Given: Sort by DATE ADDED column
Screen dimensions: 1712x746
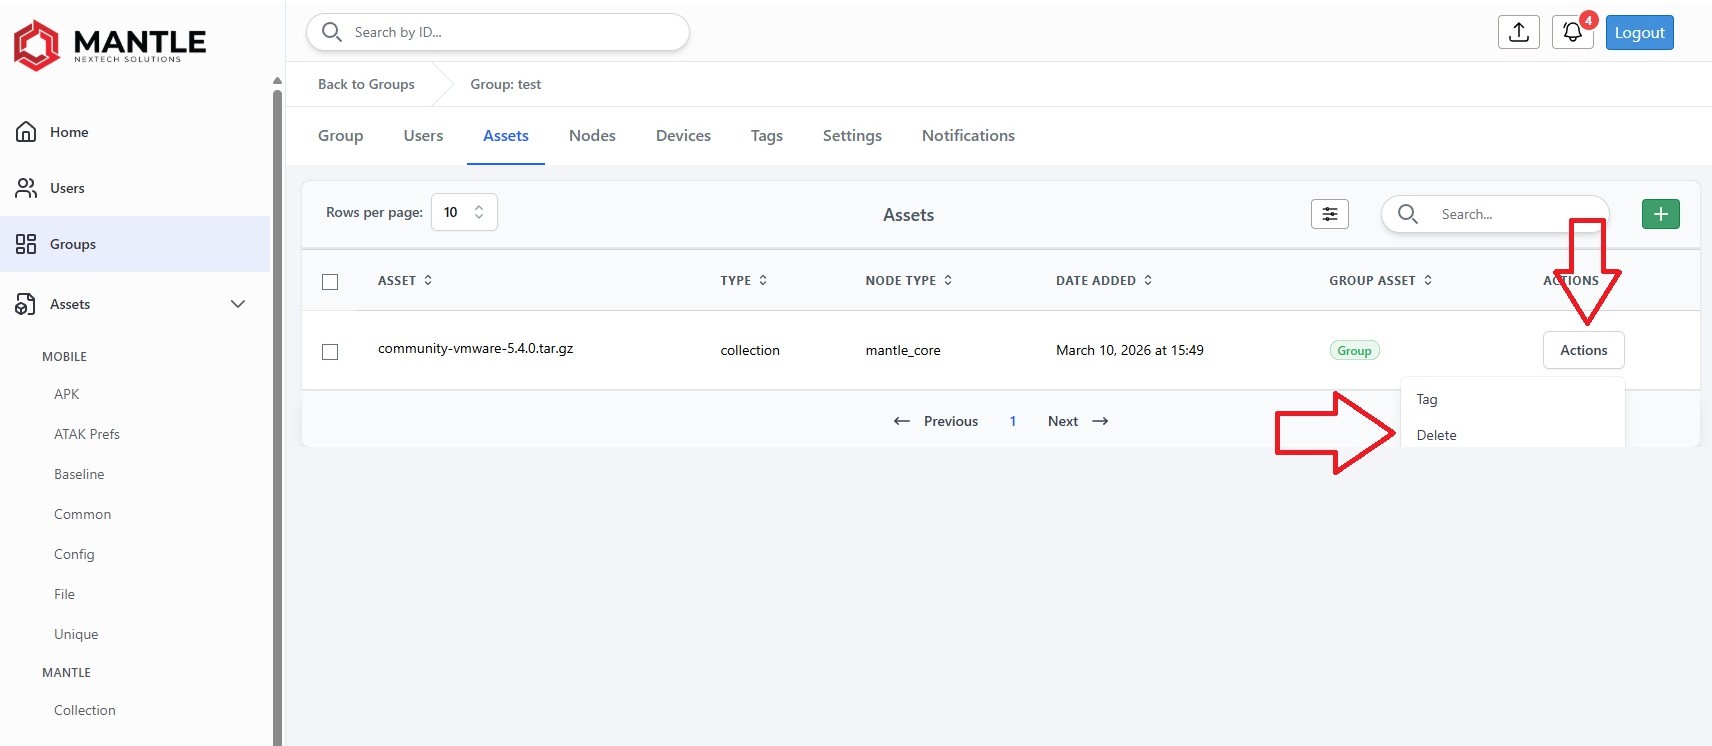Looking at the screenshot, I should tap(1104, 280).
